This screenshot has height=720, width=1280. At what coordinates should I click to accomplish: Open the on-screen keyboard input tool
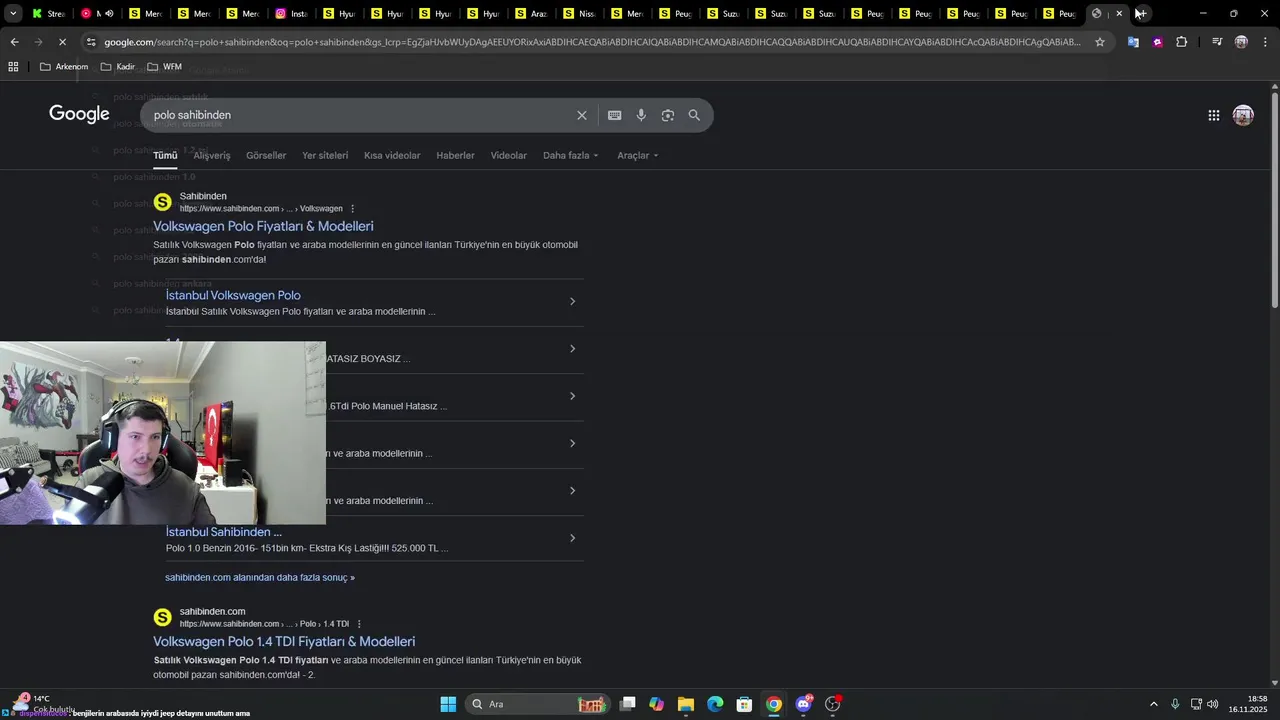[615, 115]
